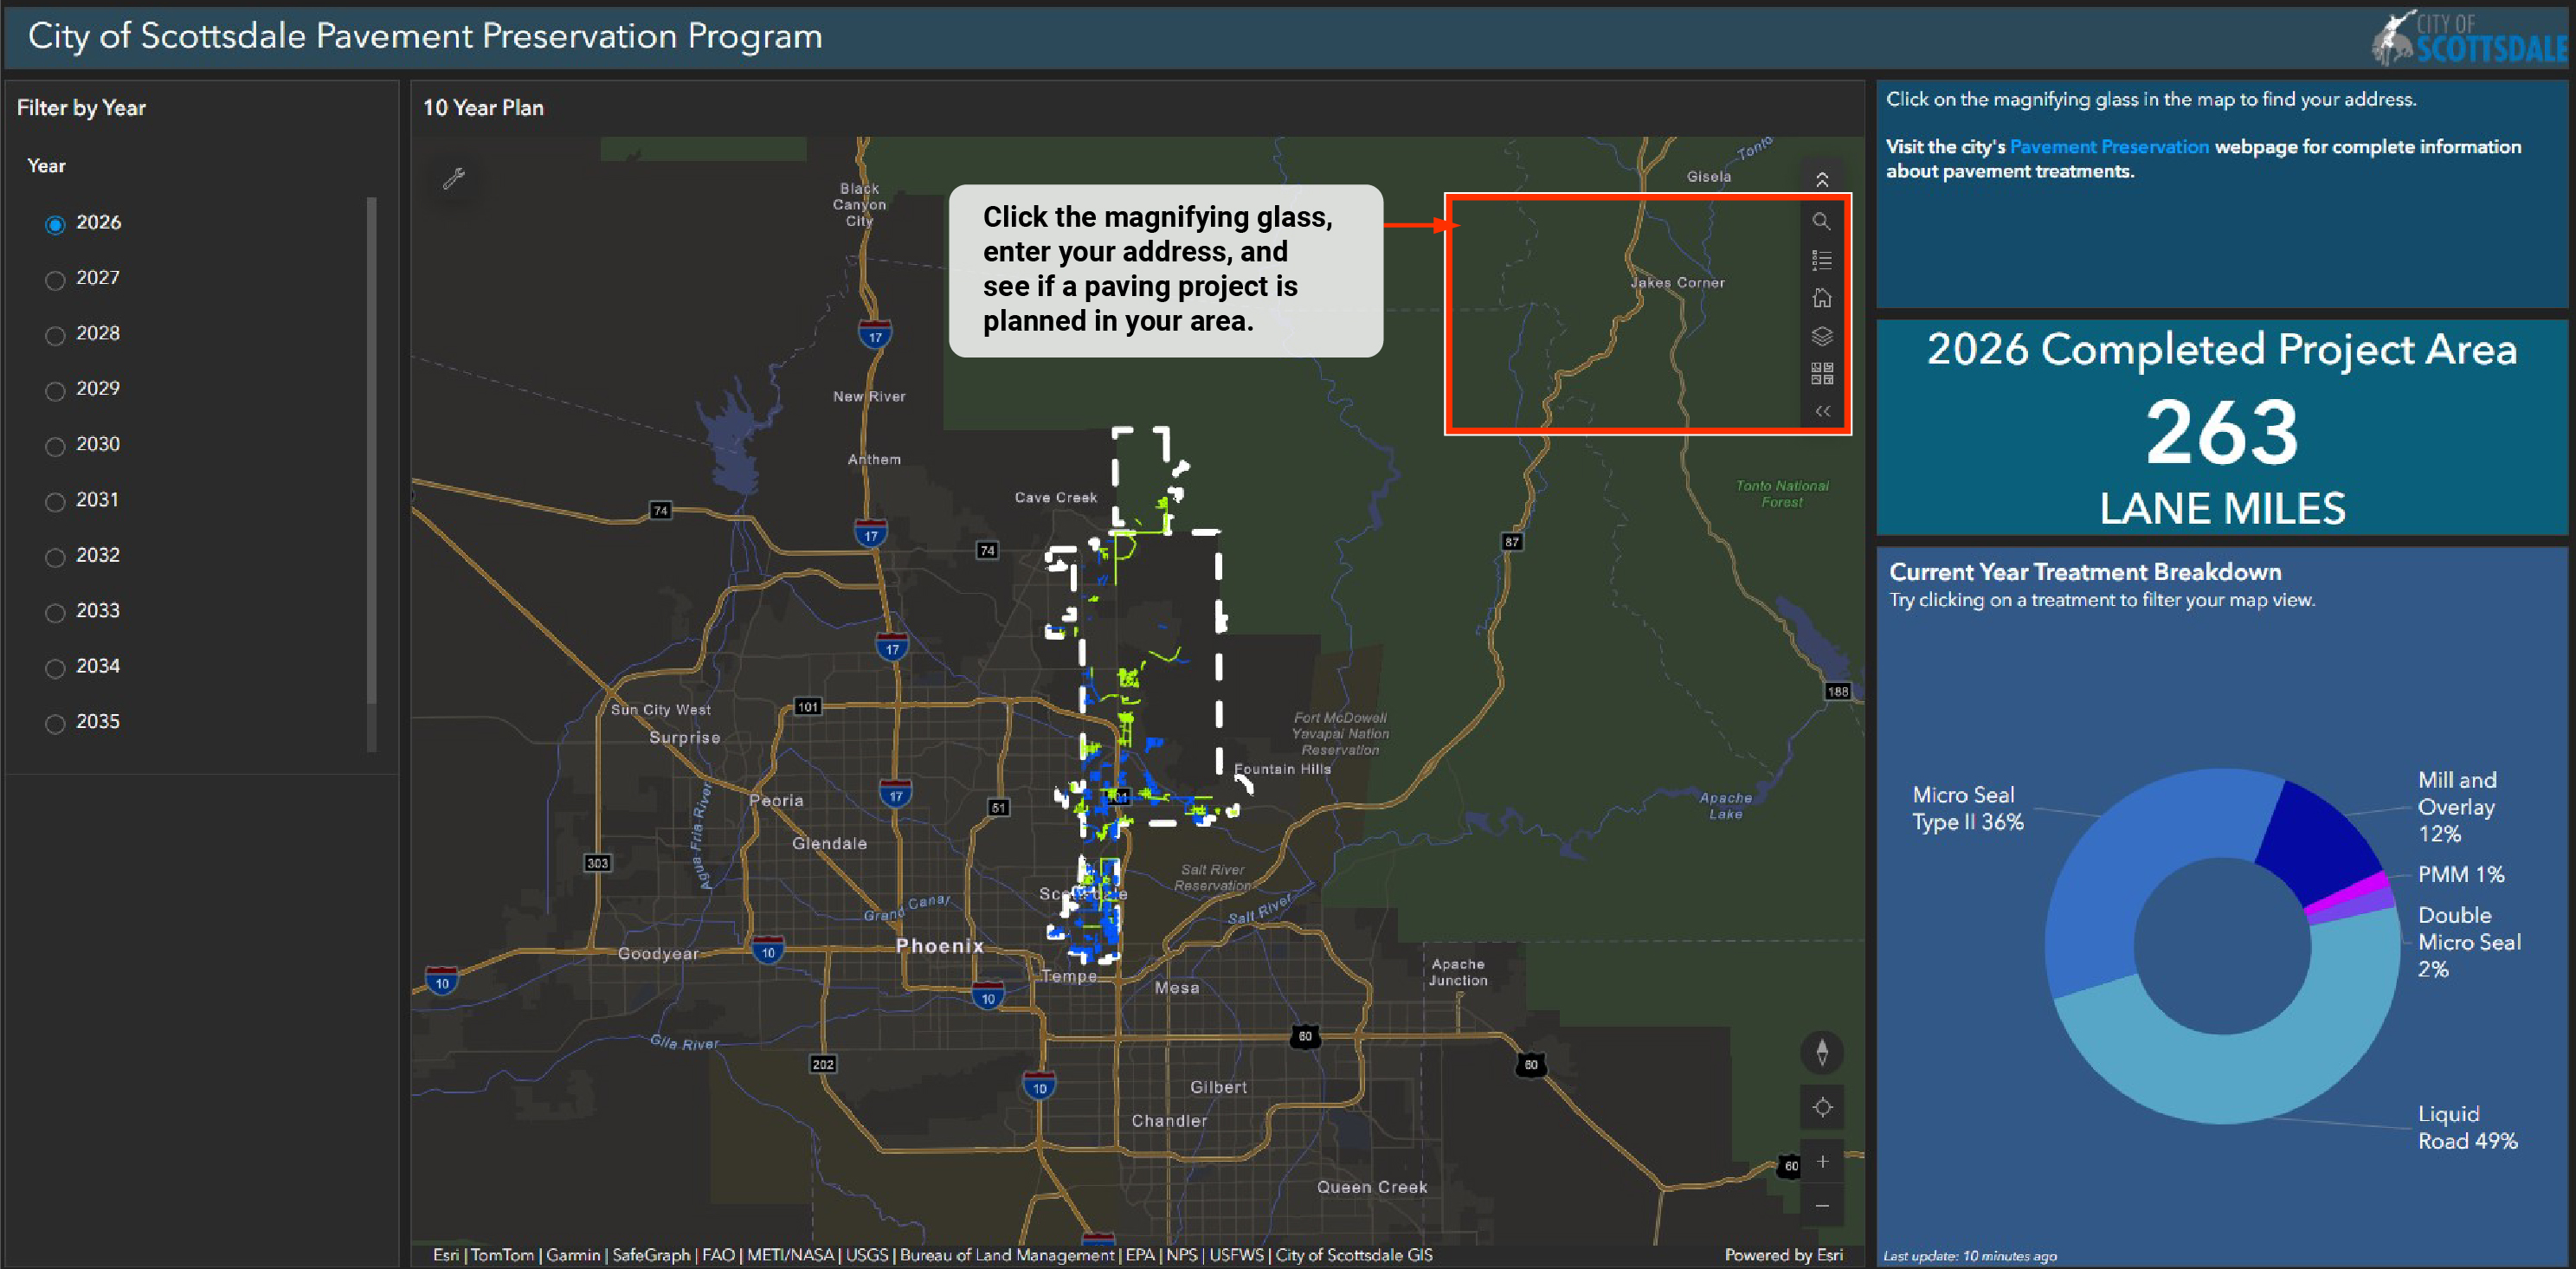This screenshot has width=2576, height=1269.
Task: Click the Tonto National Forest map label
Action: [1782, 494]
